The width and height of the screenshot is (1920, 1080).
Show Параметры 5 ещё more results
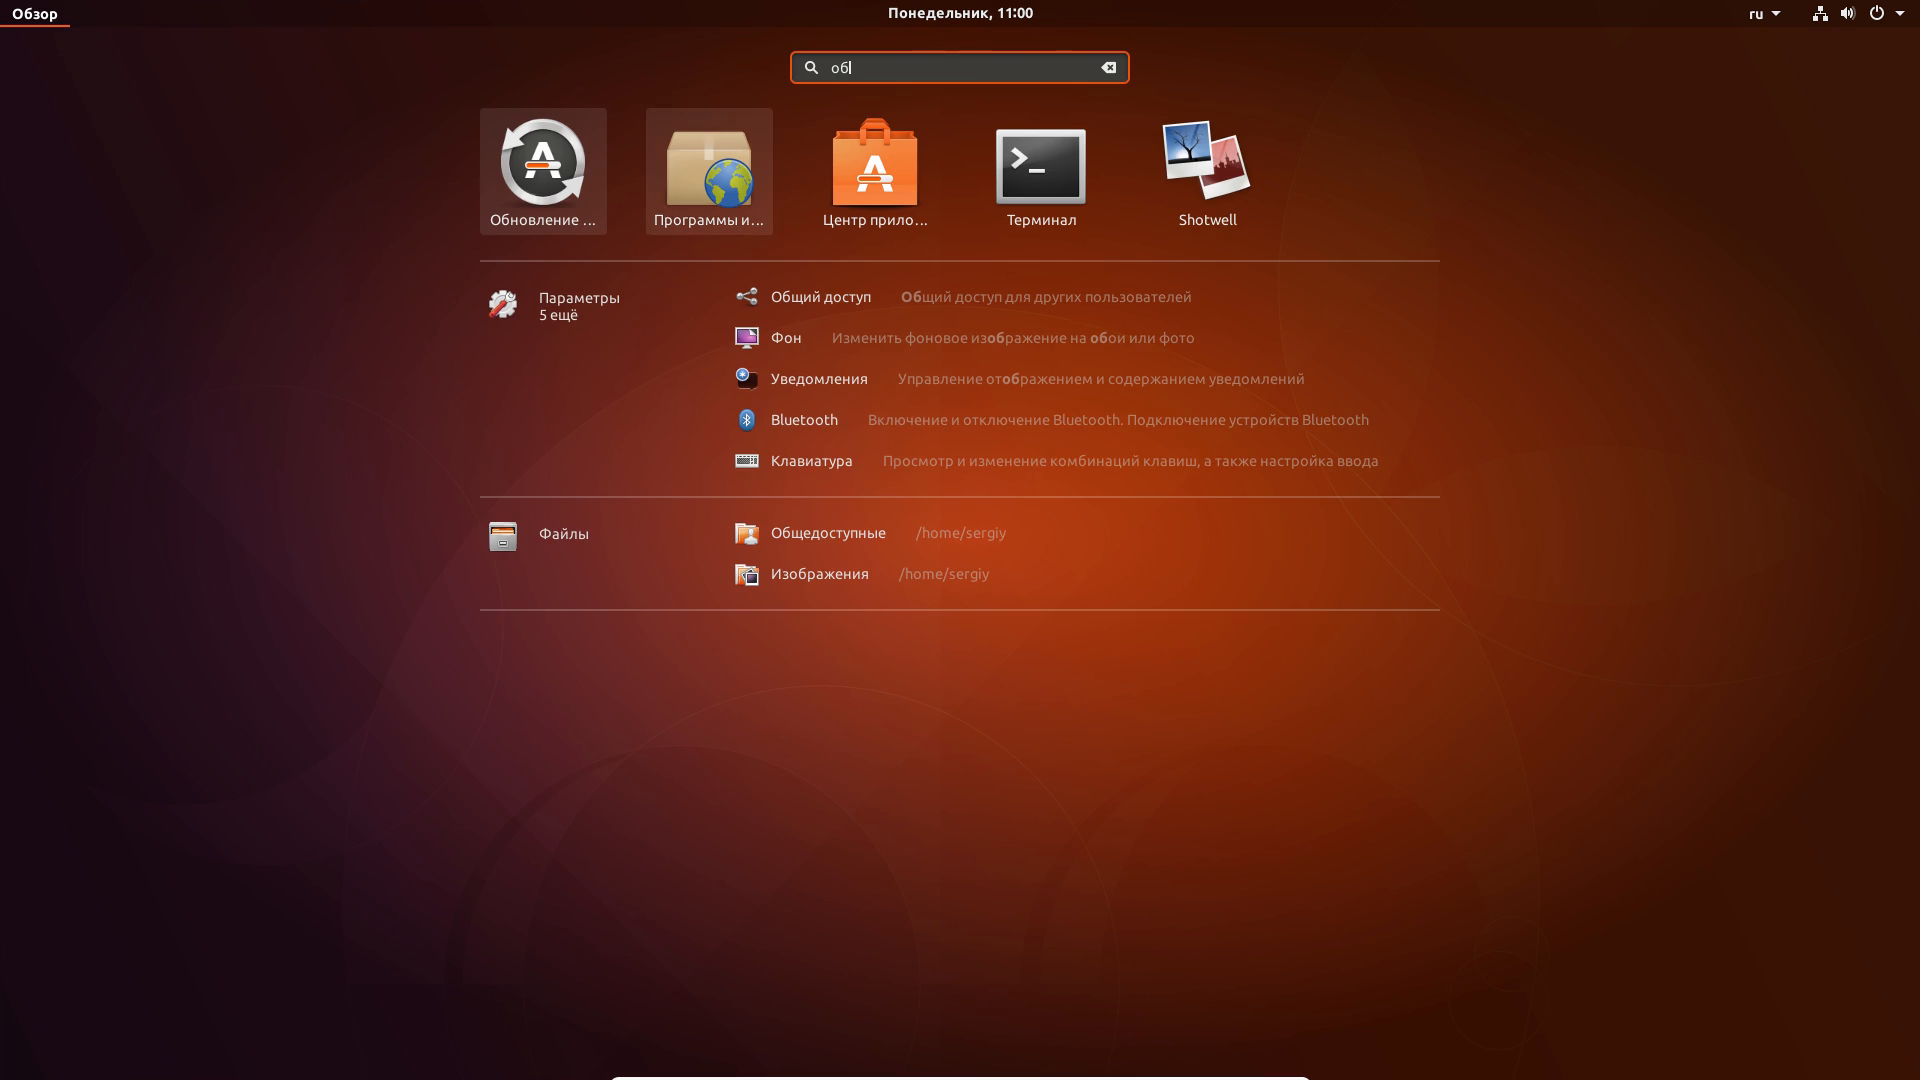[x=579, y=306]
